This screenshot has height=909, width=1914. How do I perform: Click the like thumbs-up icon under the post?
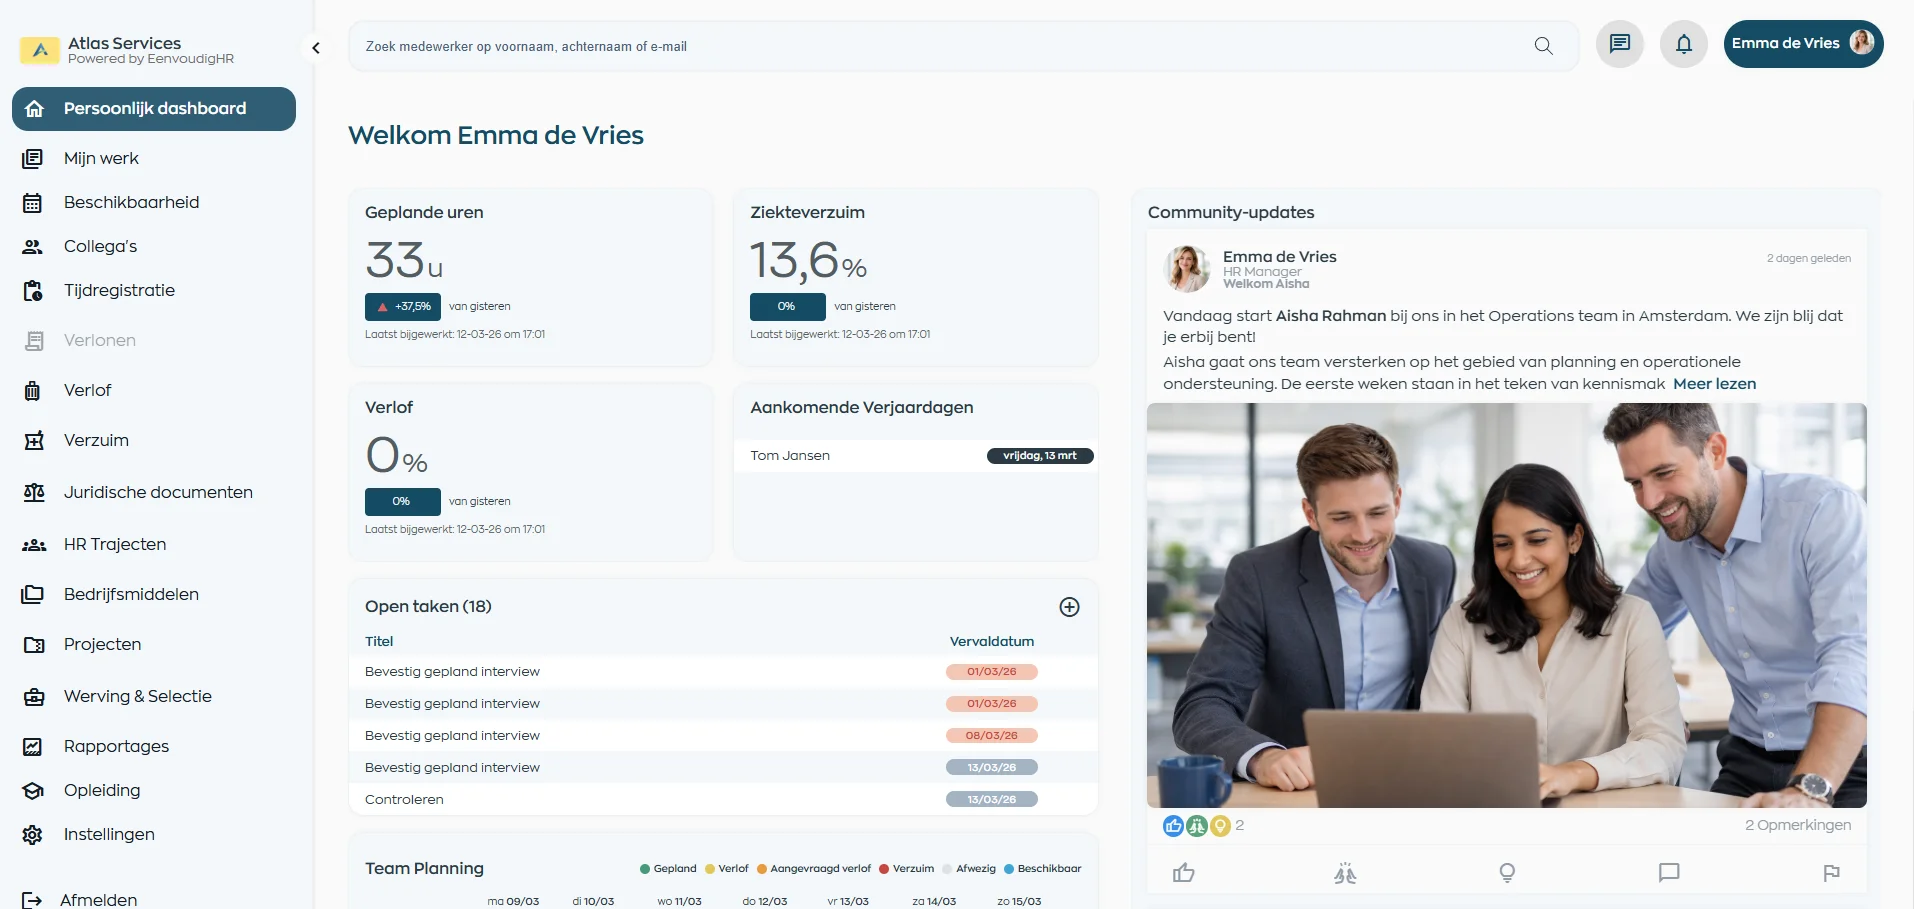(x=1184, y=873)
